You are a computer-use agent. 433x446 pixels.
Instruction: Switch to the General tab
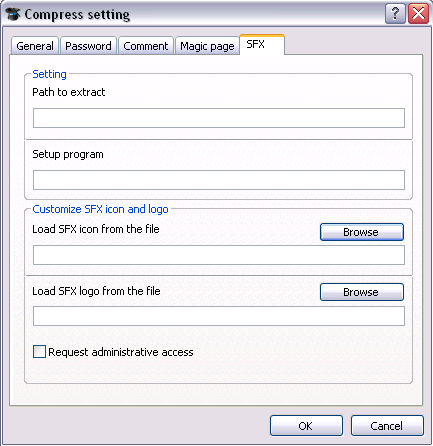click(x=35, y=46)
